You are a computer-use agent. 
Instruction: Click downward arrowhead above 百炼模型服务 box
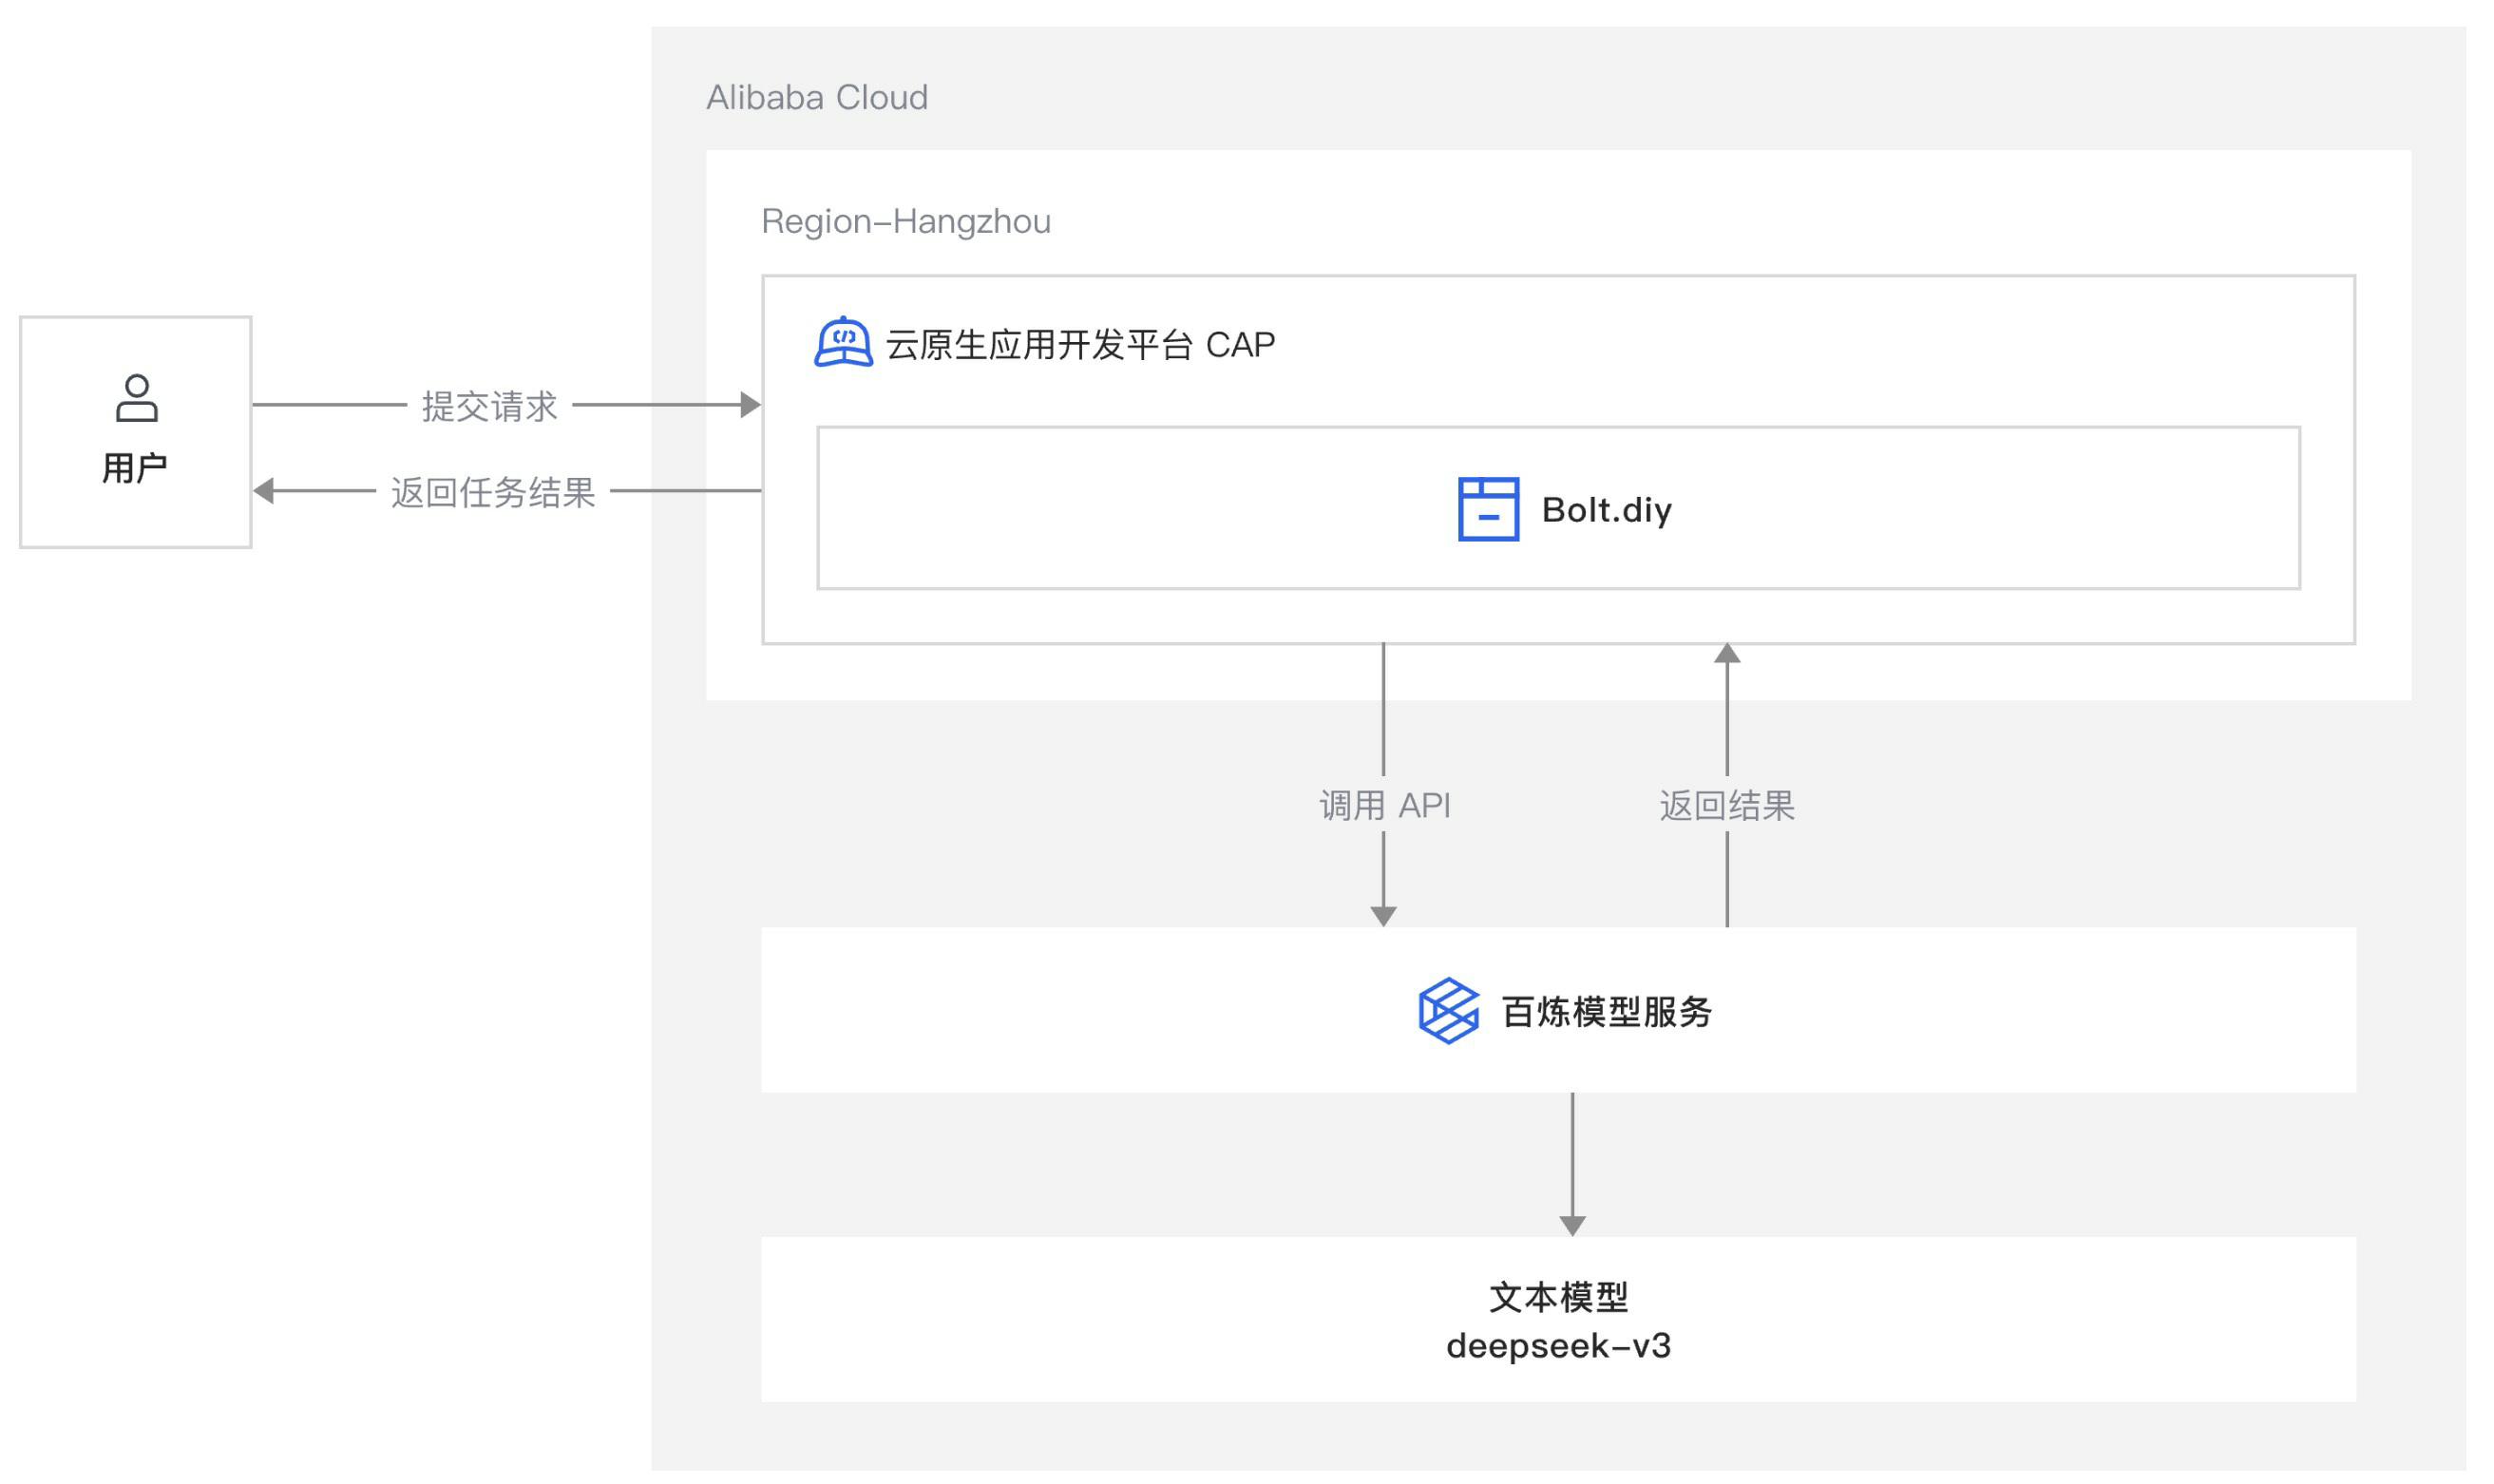[x=1383, y=916]
